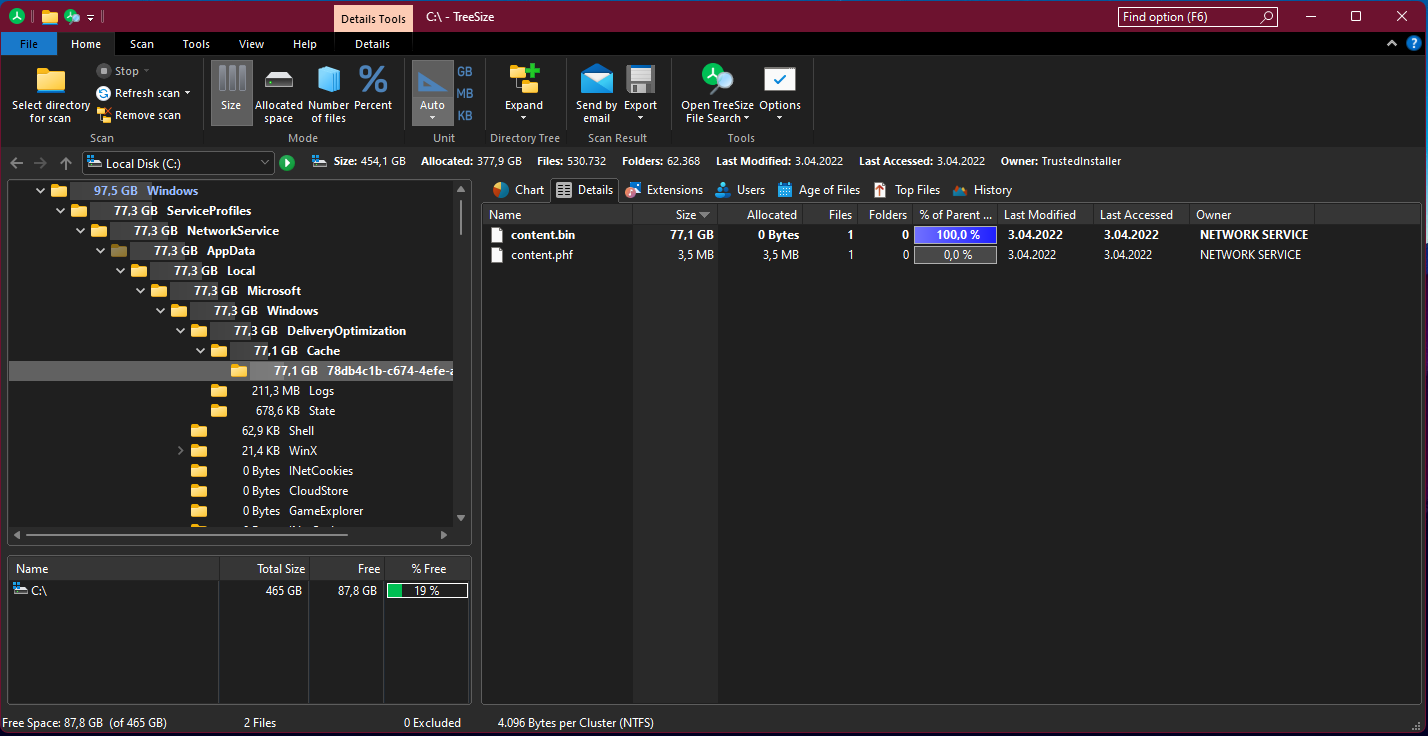Switch to the Scan ribbon tab

(142, 44)
